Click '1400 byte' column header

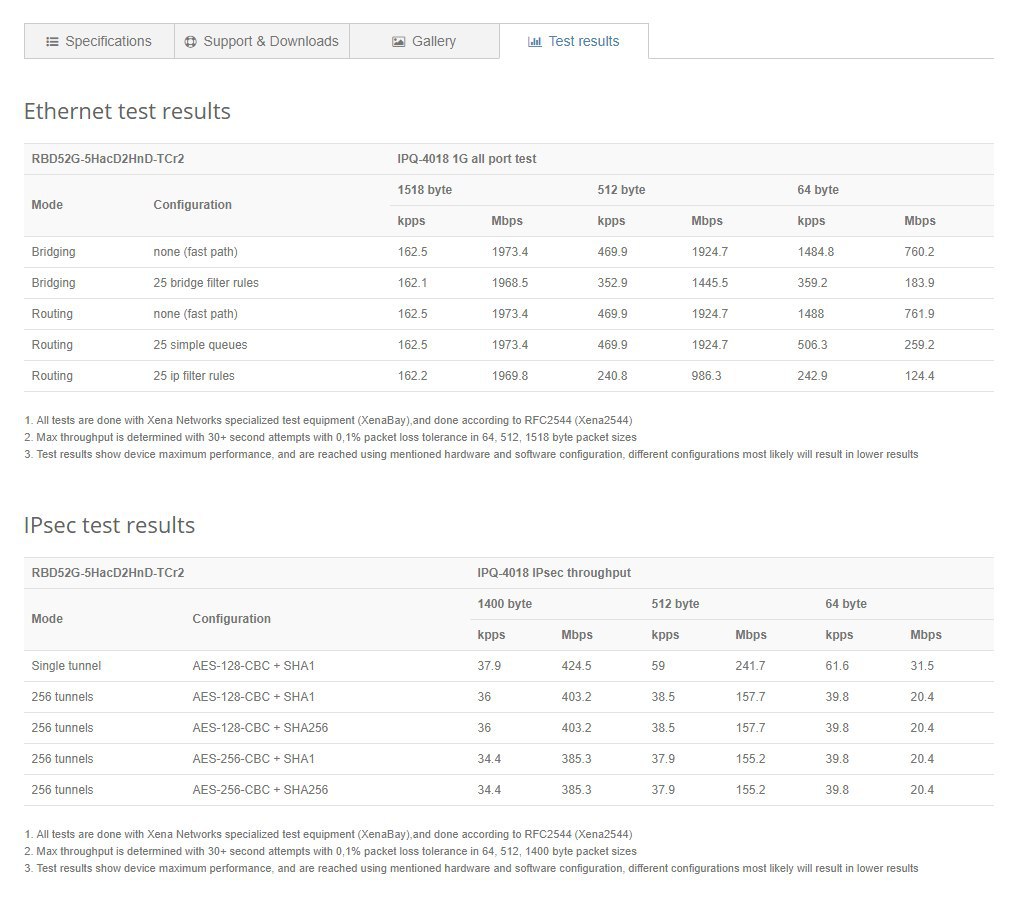505,604
